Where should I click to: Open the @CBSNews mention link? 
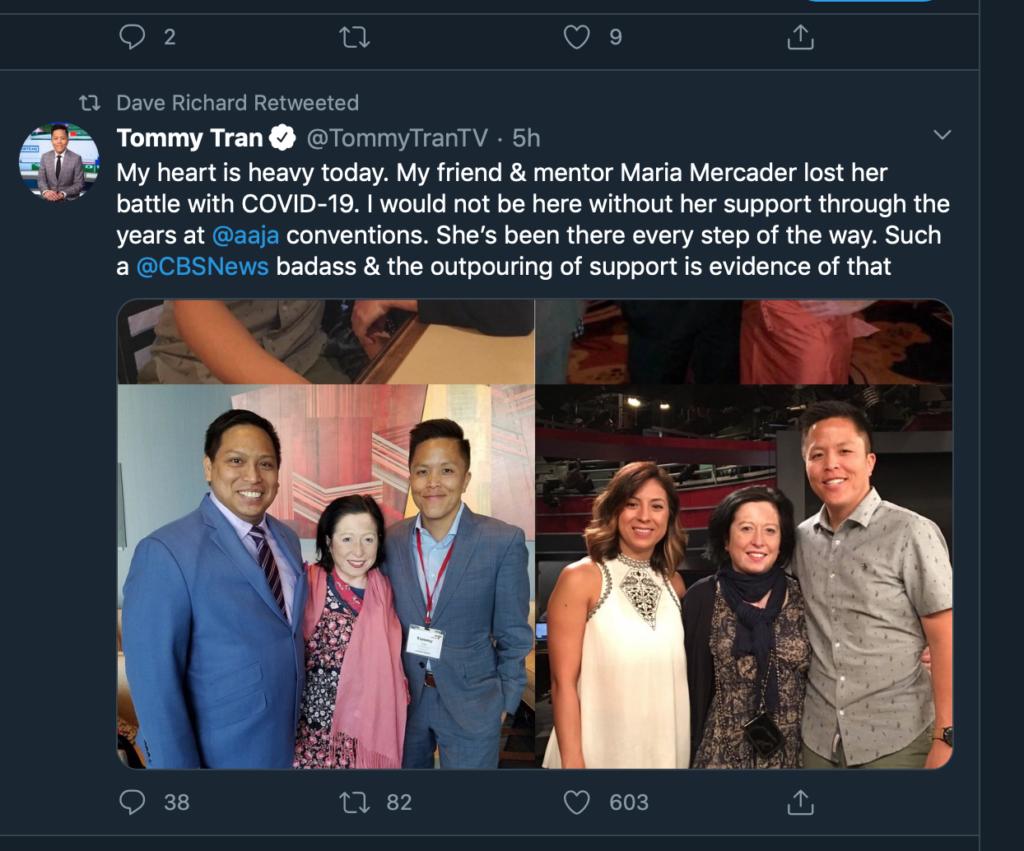click(x=202, y=268)
